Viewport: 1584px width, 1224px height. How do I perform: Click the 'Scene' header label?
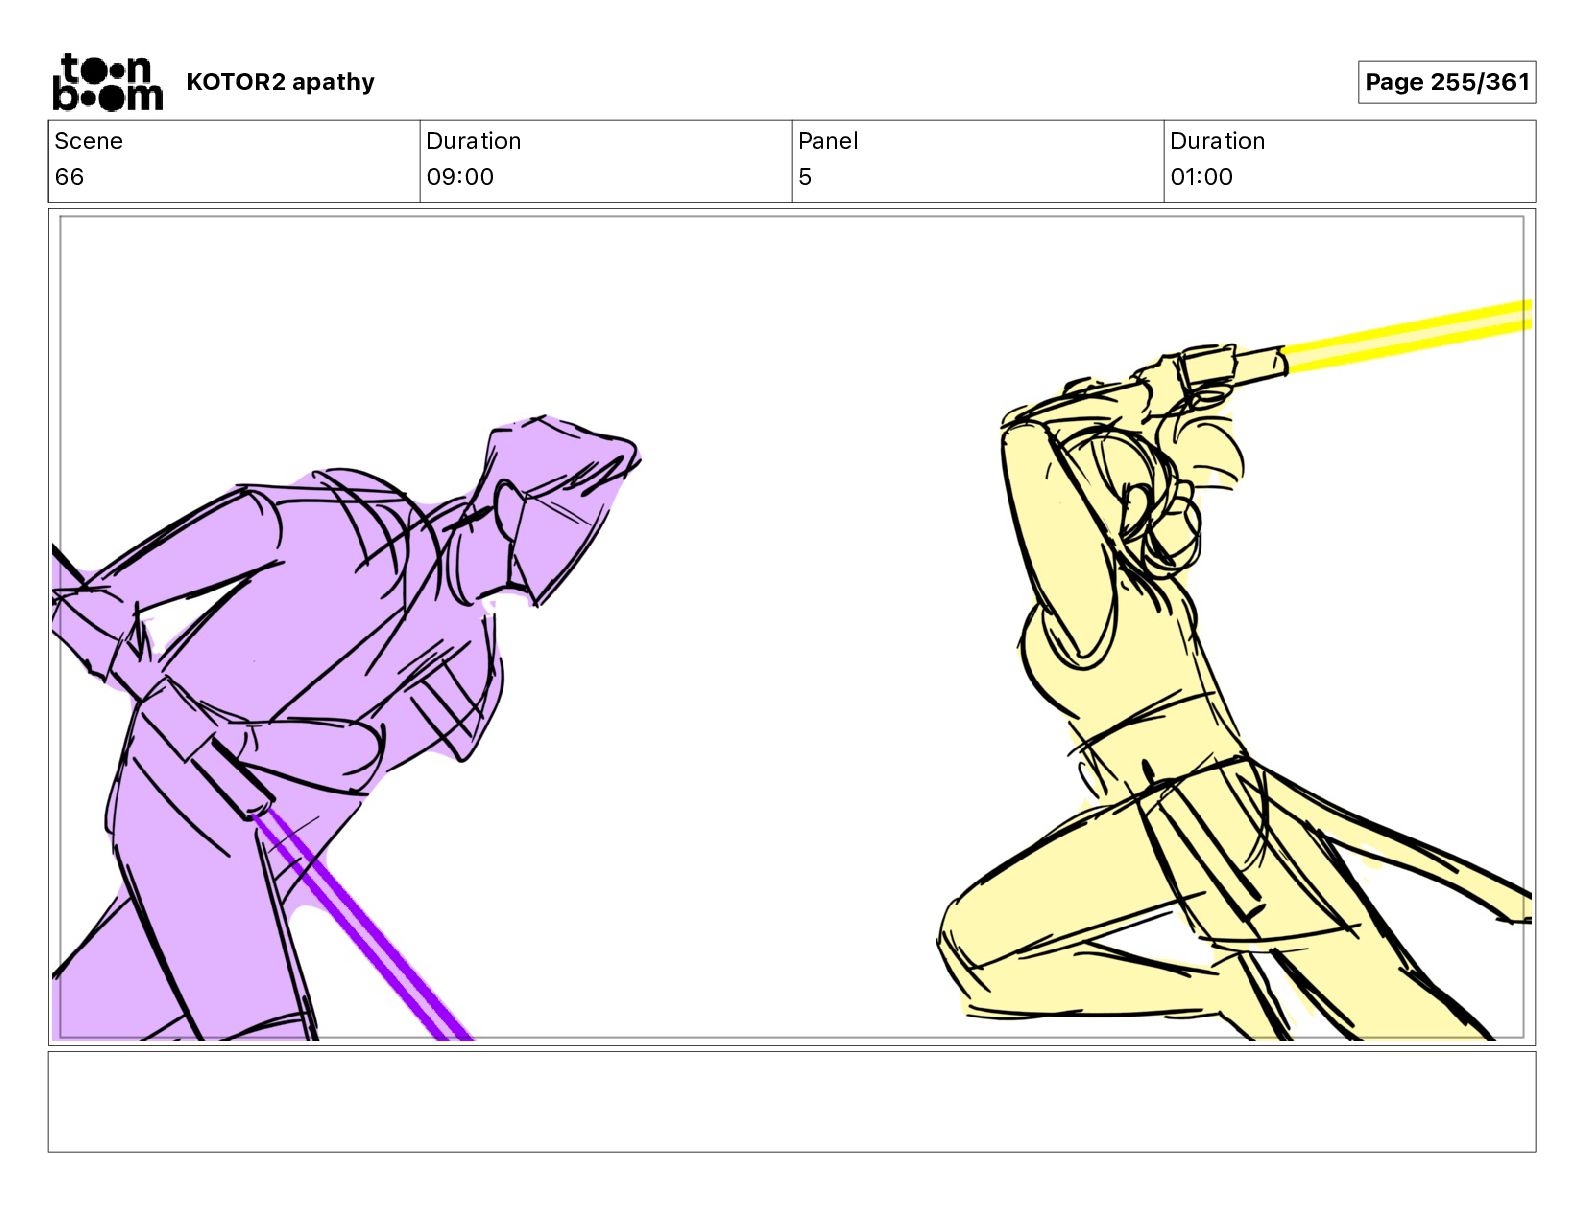coord(88,141)
